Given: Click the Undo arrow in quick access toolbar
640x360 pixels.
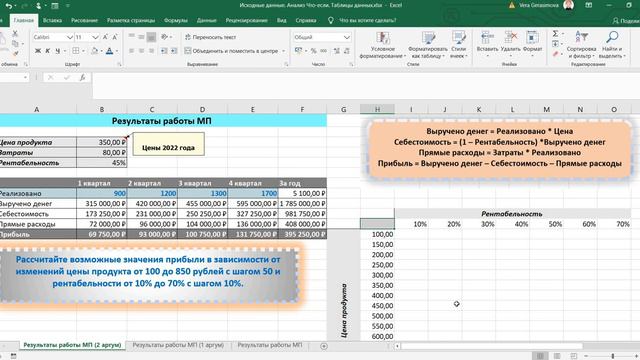Looking at the screenshot, I should (x=8, y=6).
